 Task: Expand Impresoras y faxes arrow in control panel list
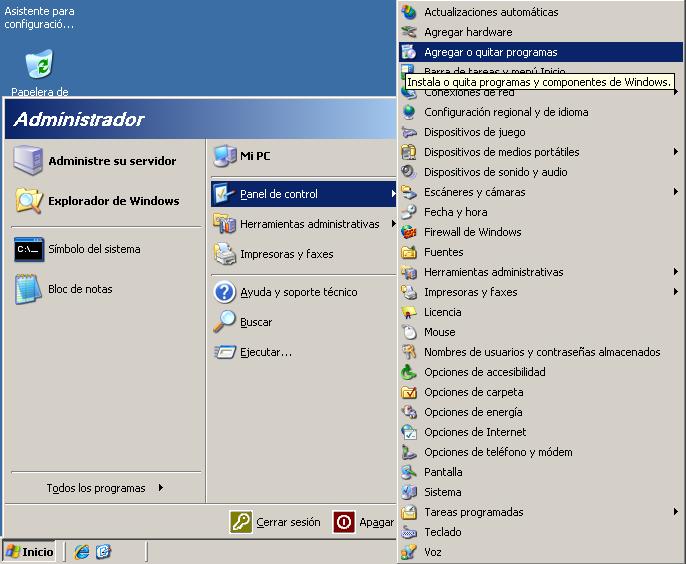(x=676, y=292)
